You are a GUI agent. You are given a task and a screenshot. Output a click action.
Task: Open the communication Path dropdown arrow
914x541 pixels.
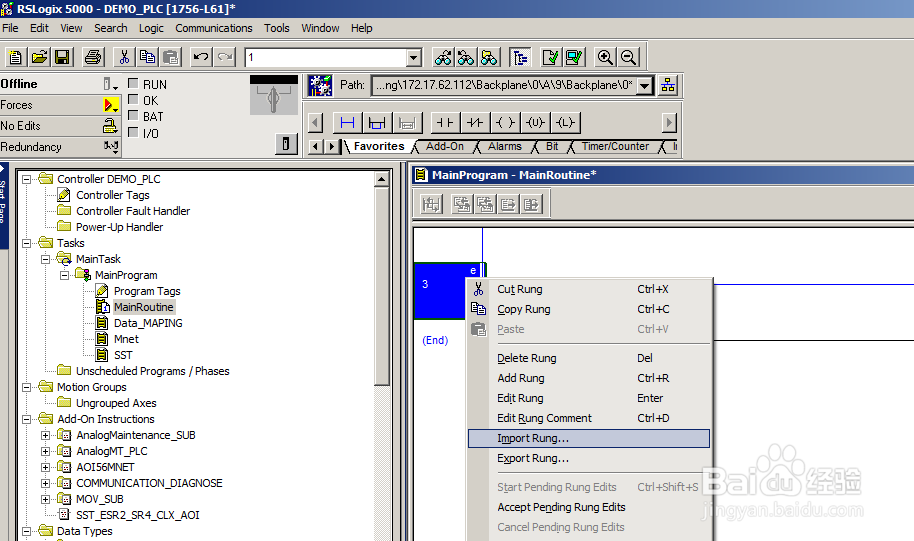[x=645, y=86]
